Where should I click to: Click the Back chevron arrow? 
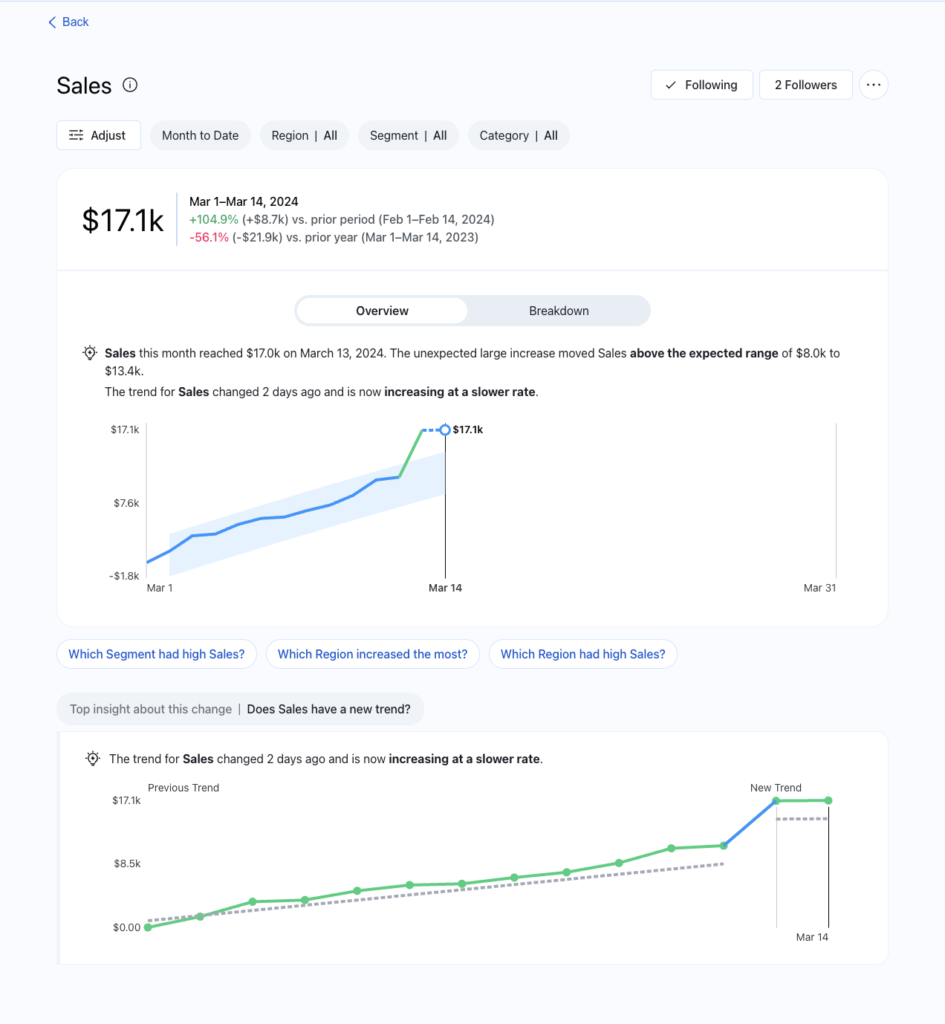(52, 22)
